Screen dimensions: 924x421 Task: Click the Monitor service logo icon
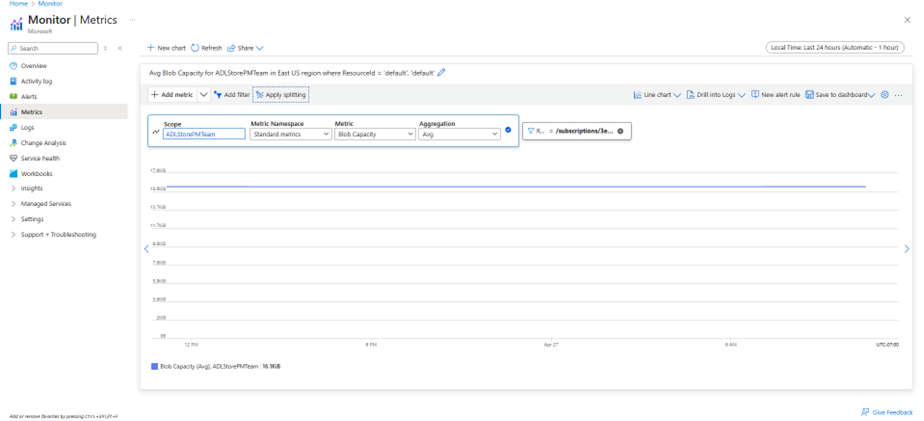16,24
